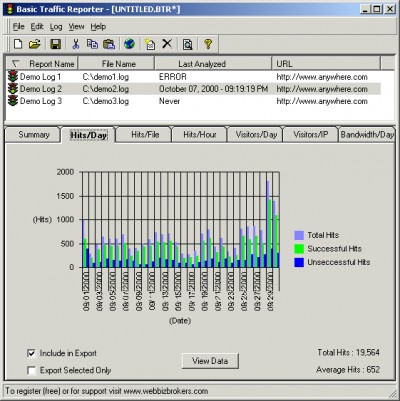Click the URL column header

click(326, 64)
